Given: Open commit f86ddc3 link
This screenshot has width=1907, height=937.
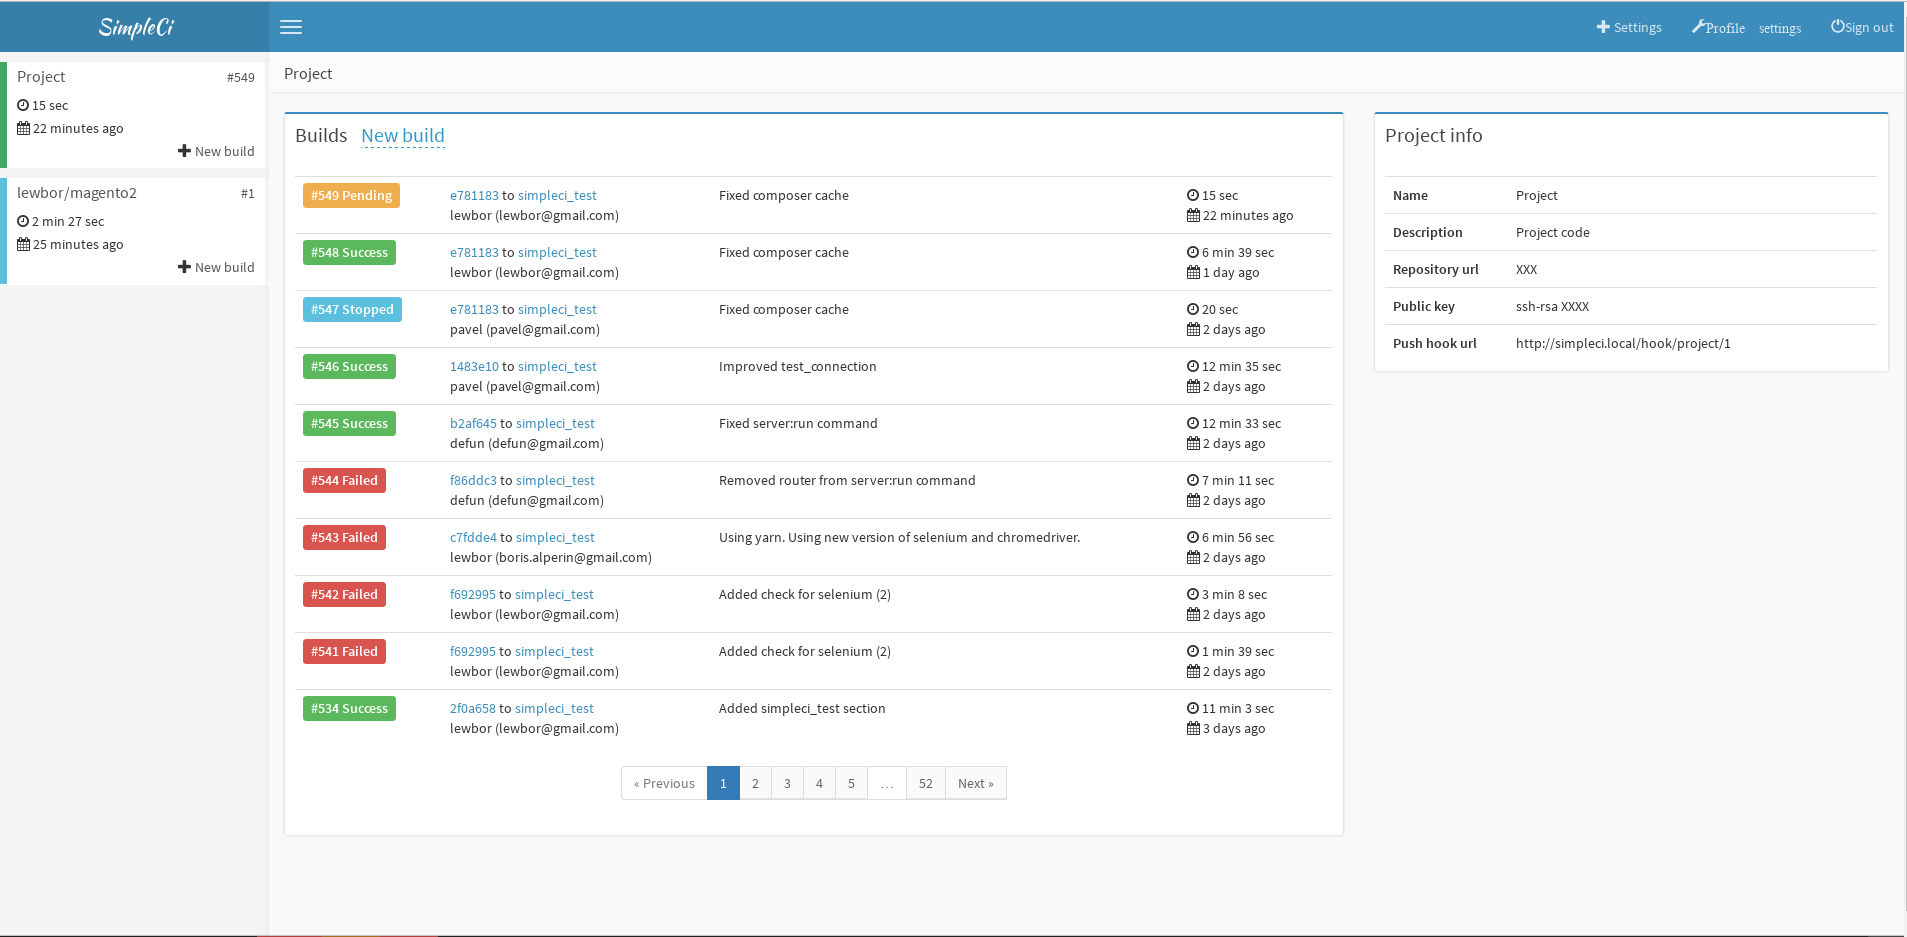Looking at the screenshot, I should pyautogui.click(x=473, y=480).
